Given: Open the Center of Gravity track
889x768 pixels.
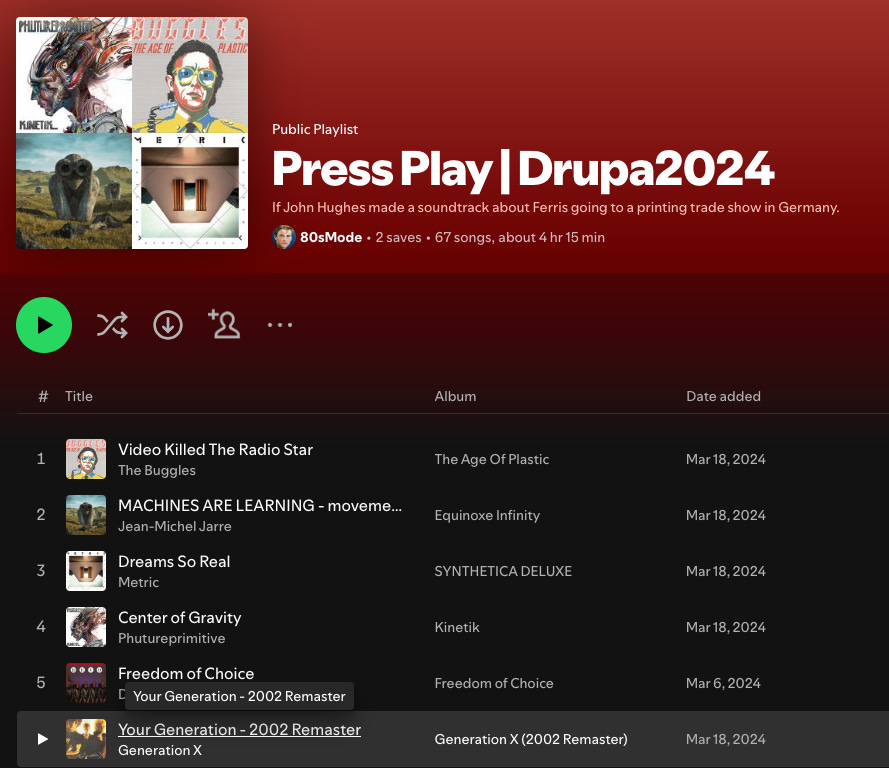Looking at the screenshot, I should point(180,618).
